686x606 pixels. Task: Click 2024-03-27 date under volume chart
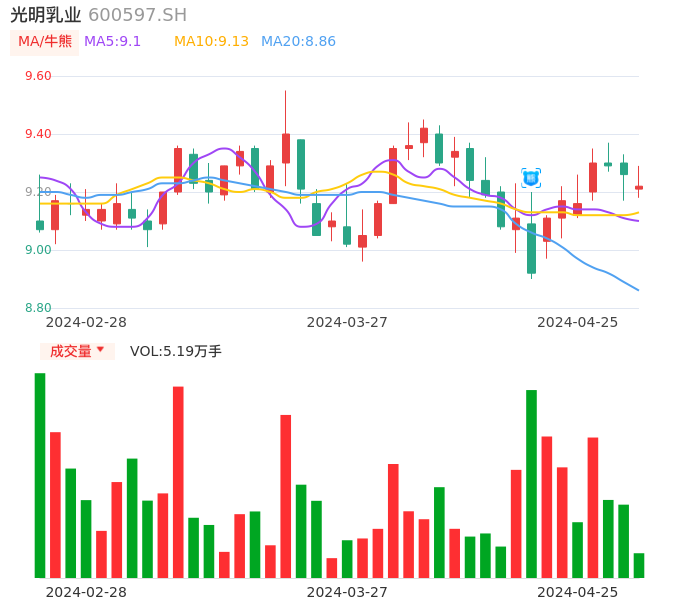347,592
